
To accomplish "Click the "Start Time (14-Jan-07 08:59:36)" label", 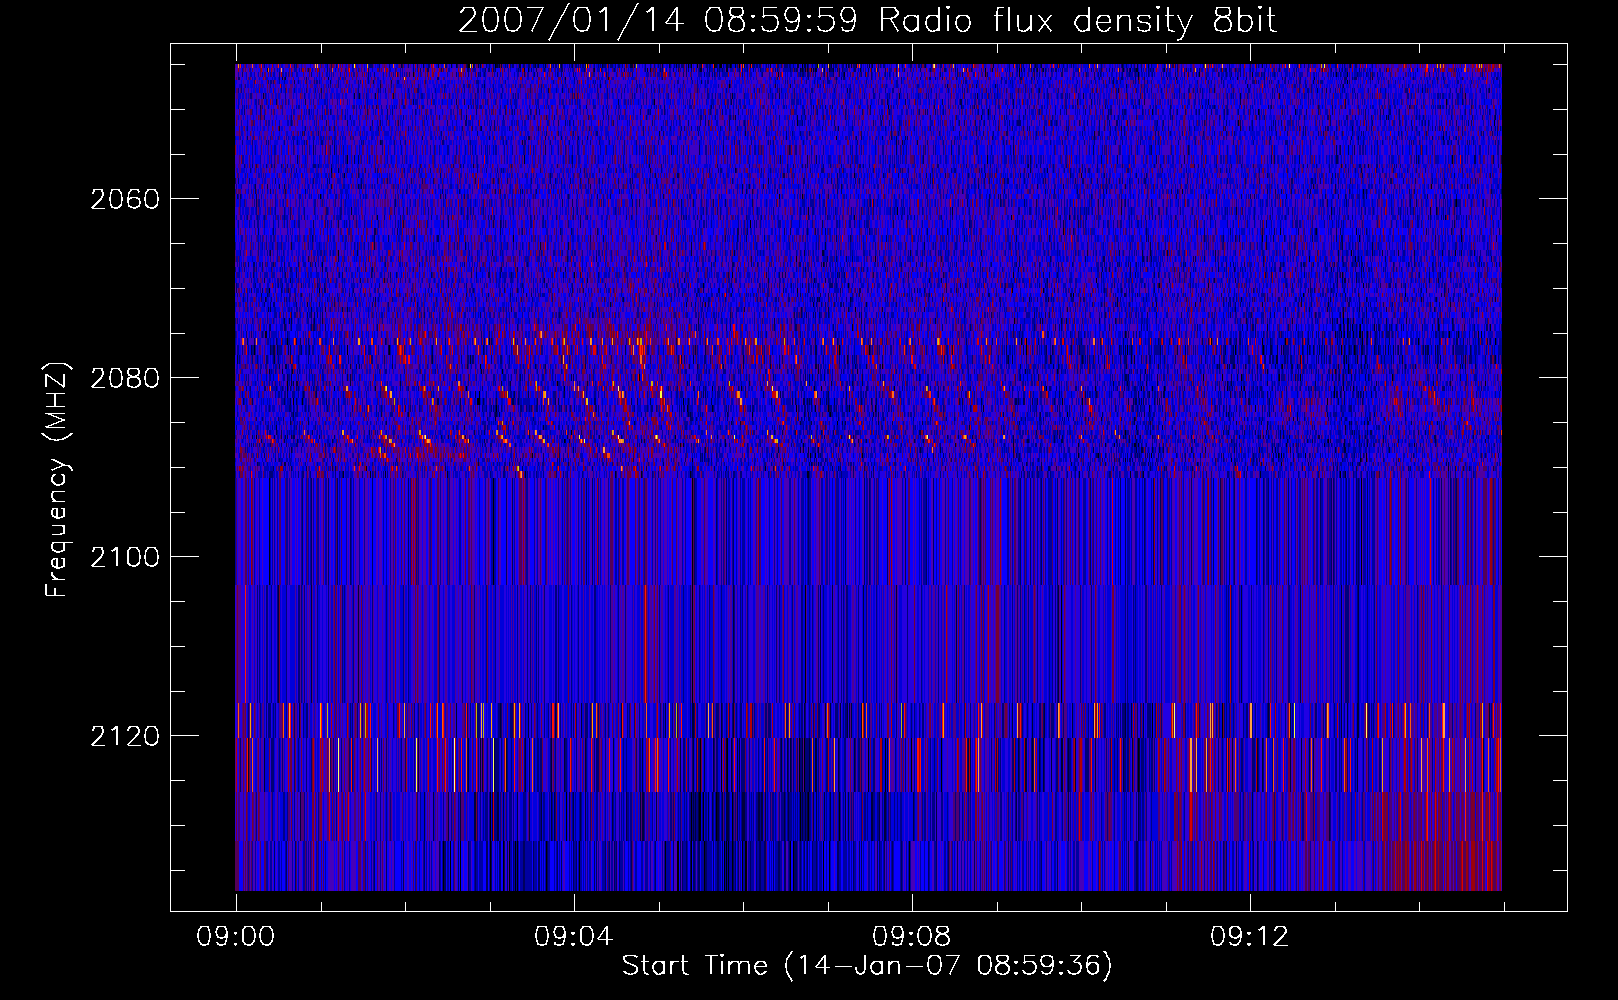I will (867, 966).
